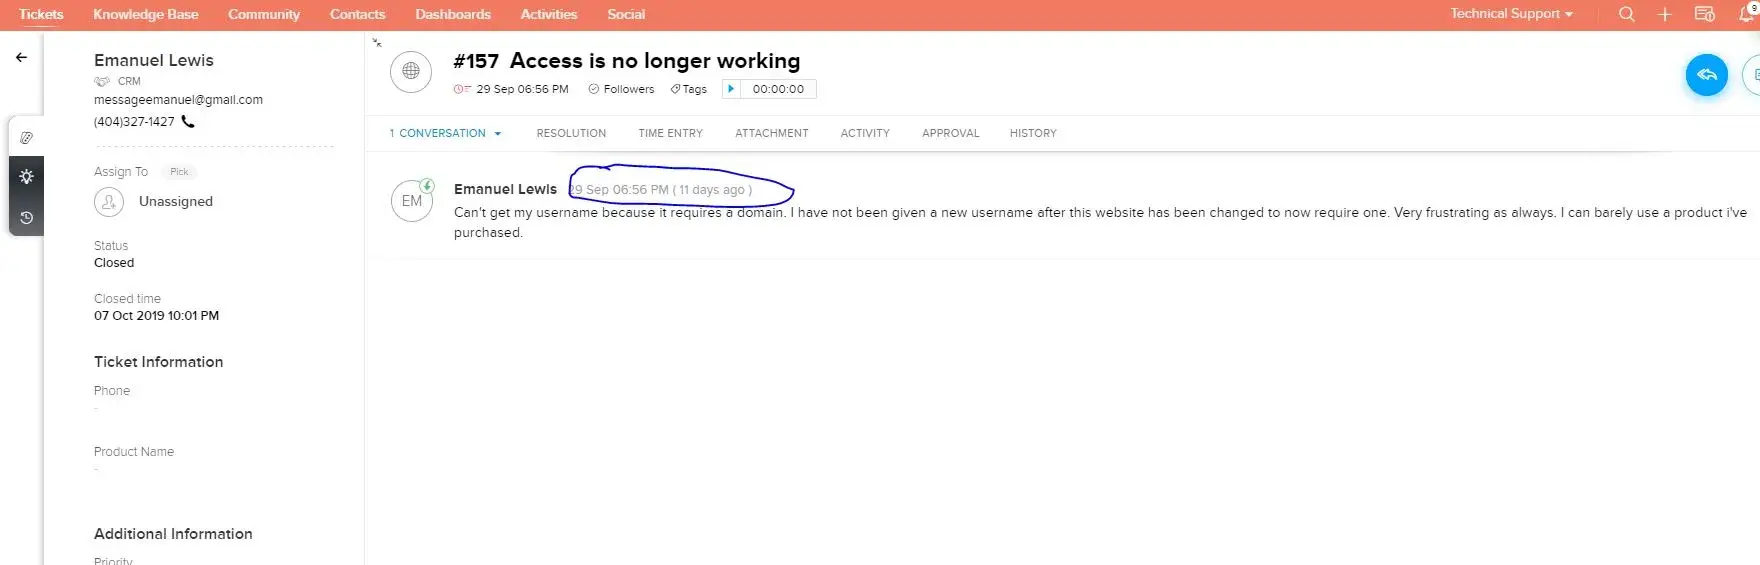Collapse the ticket view arrows icon
Image resolution: width=1760 pixels, height=565 pixels.
click(377, 43)
